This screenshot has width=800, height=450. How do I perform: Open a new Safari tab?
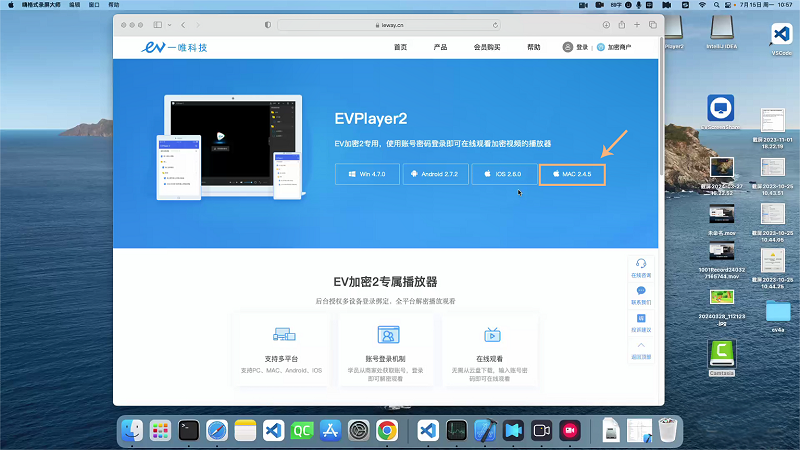(x=637, y=24)
